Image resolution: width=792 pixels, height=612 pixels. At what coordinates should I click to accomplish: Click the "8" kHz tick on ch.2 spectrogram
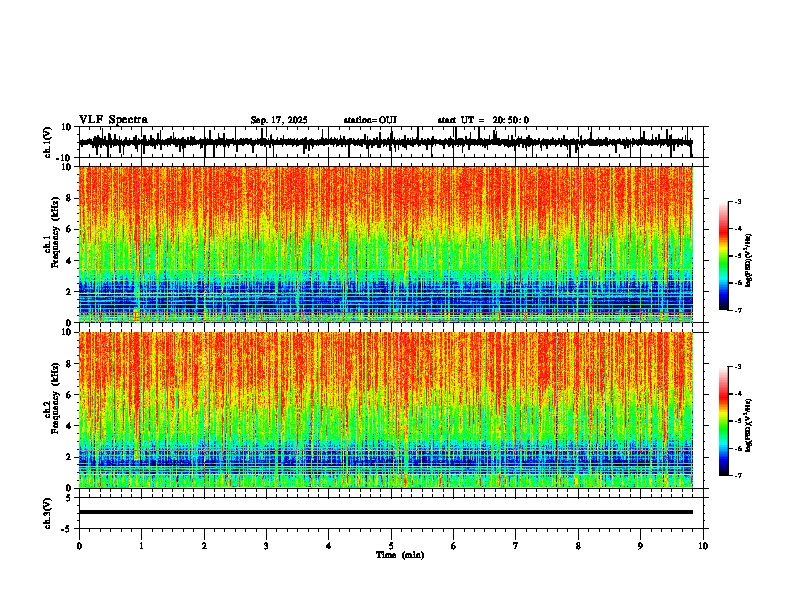pyautogui.click(x=69, y=364)
